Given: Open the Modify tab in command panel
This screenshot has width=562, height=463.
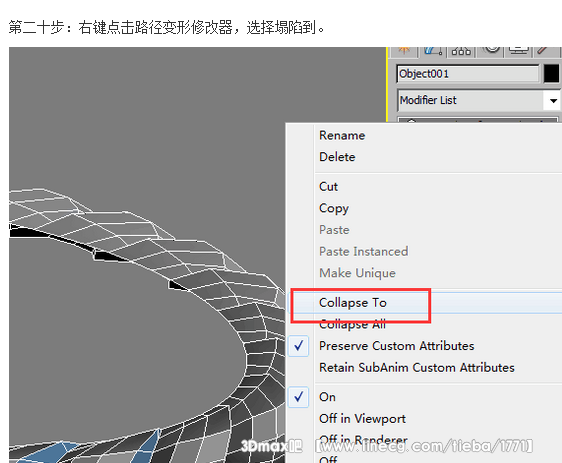Looking at the screenshot, I should click(433, 51).
